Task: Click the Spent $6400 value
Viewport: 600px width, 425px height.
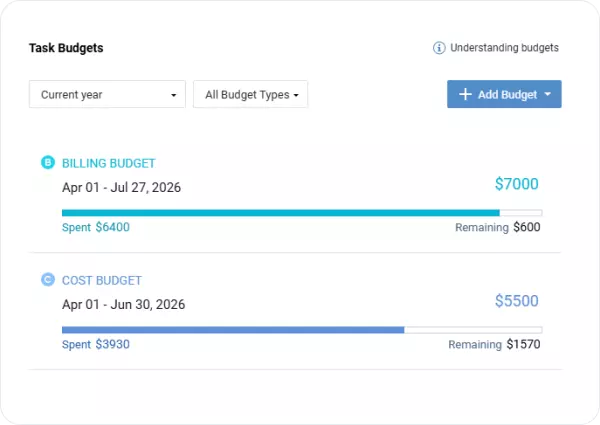Action: coord(96,227)
